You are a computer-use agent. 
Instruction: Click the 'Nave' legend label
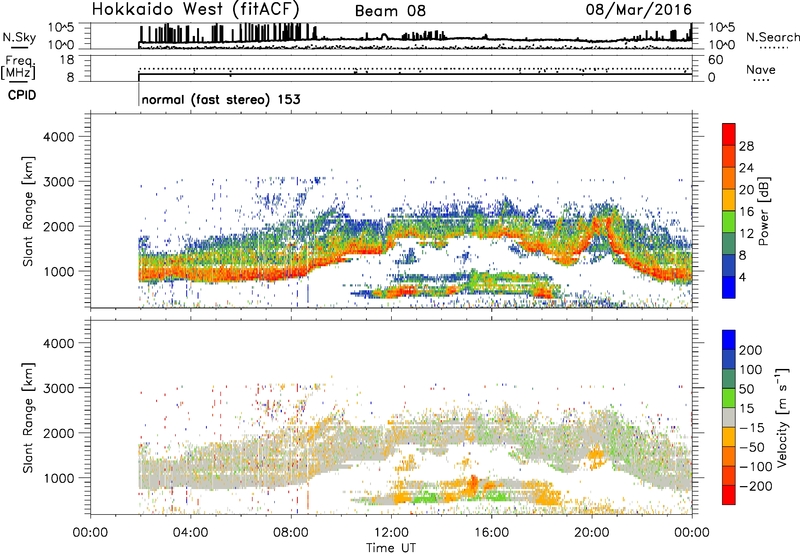(761, 70)
